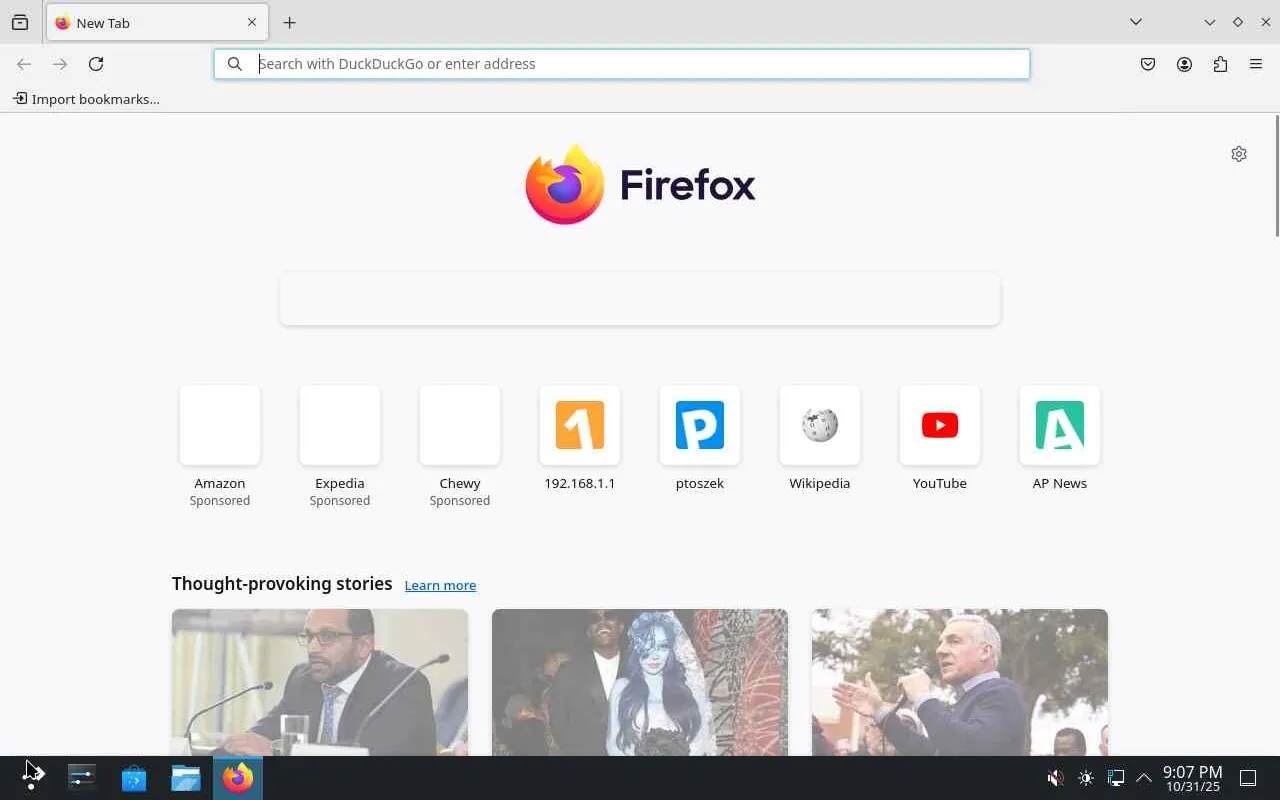Screen dimensions: 1280x800
Task: Go forward one page
Action: coord(60,64)
